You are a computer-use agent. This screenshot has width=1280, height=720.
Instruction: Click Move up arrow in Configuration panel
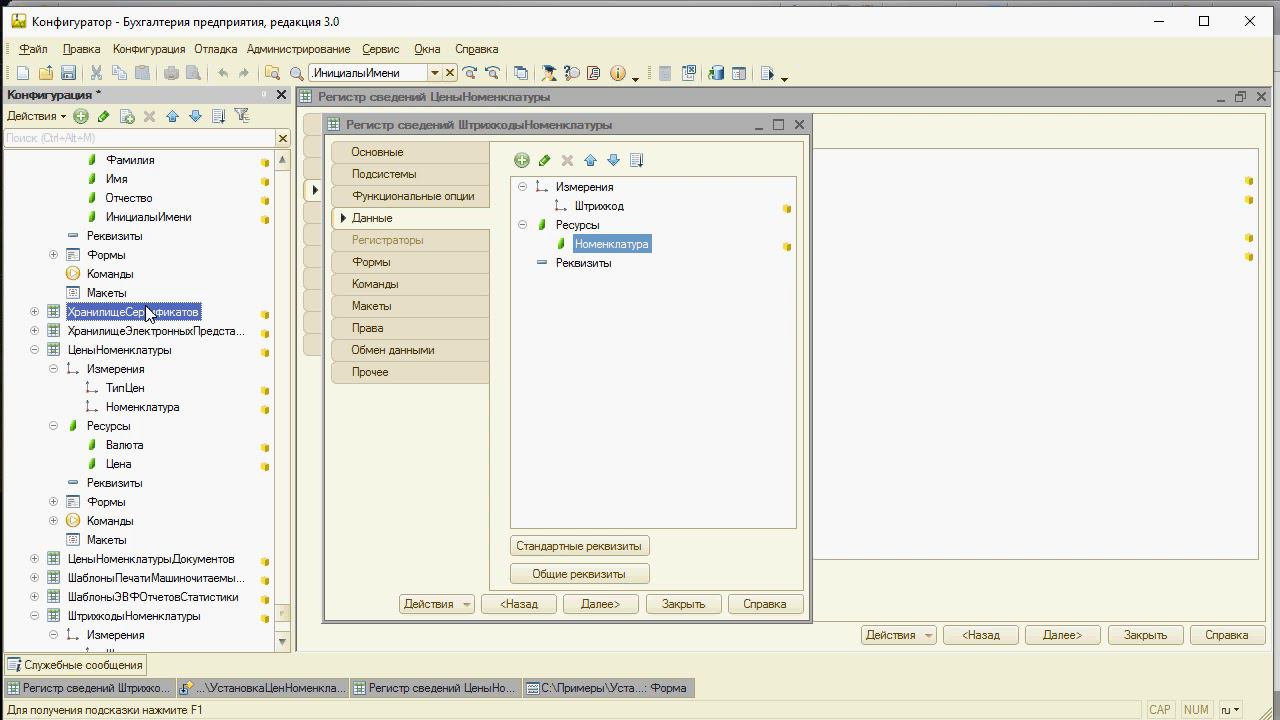point(172,116)
